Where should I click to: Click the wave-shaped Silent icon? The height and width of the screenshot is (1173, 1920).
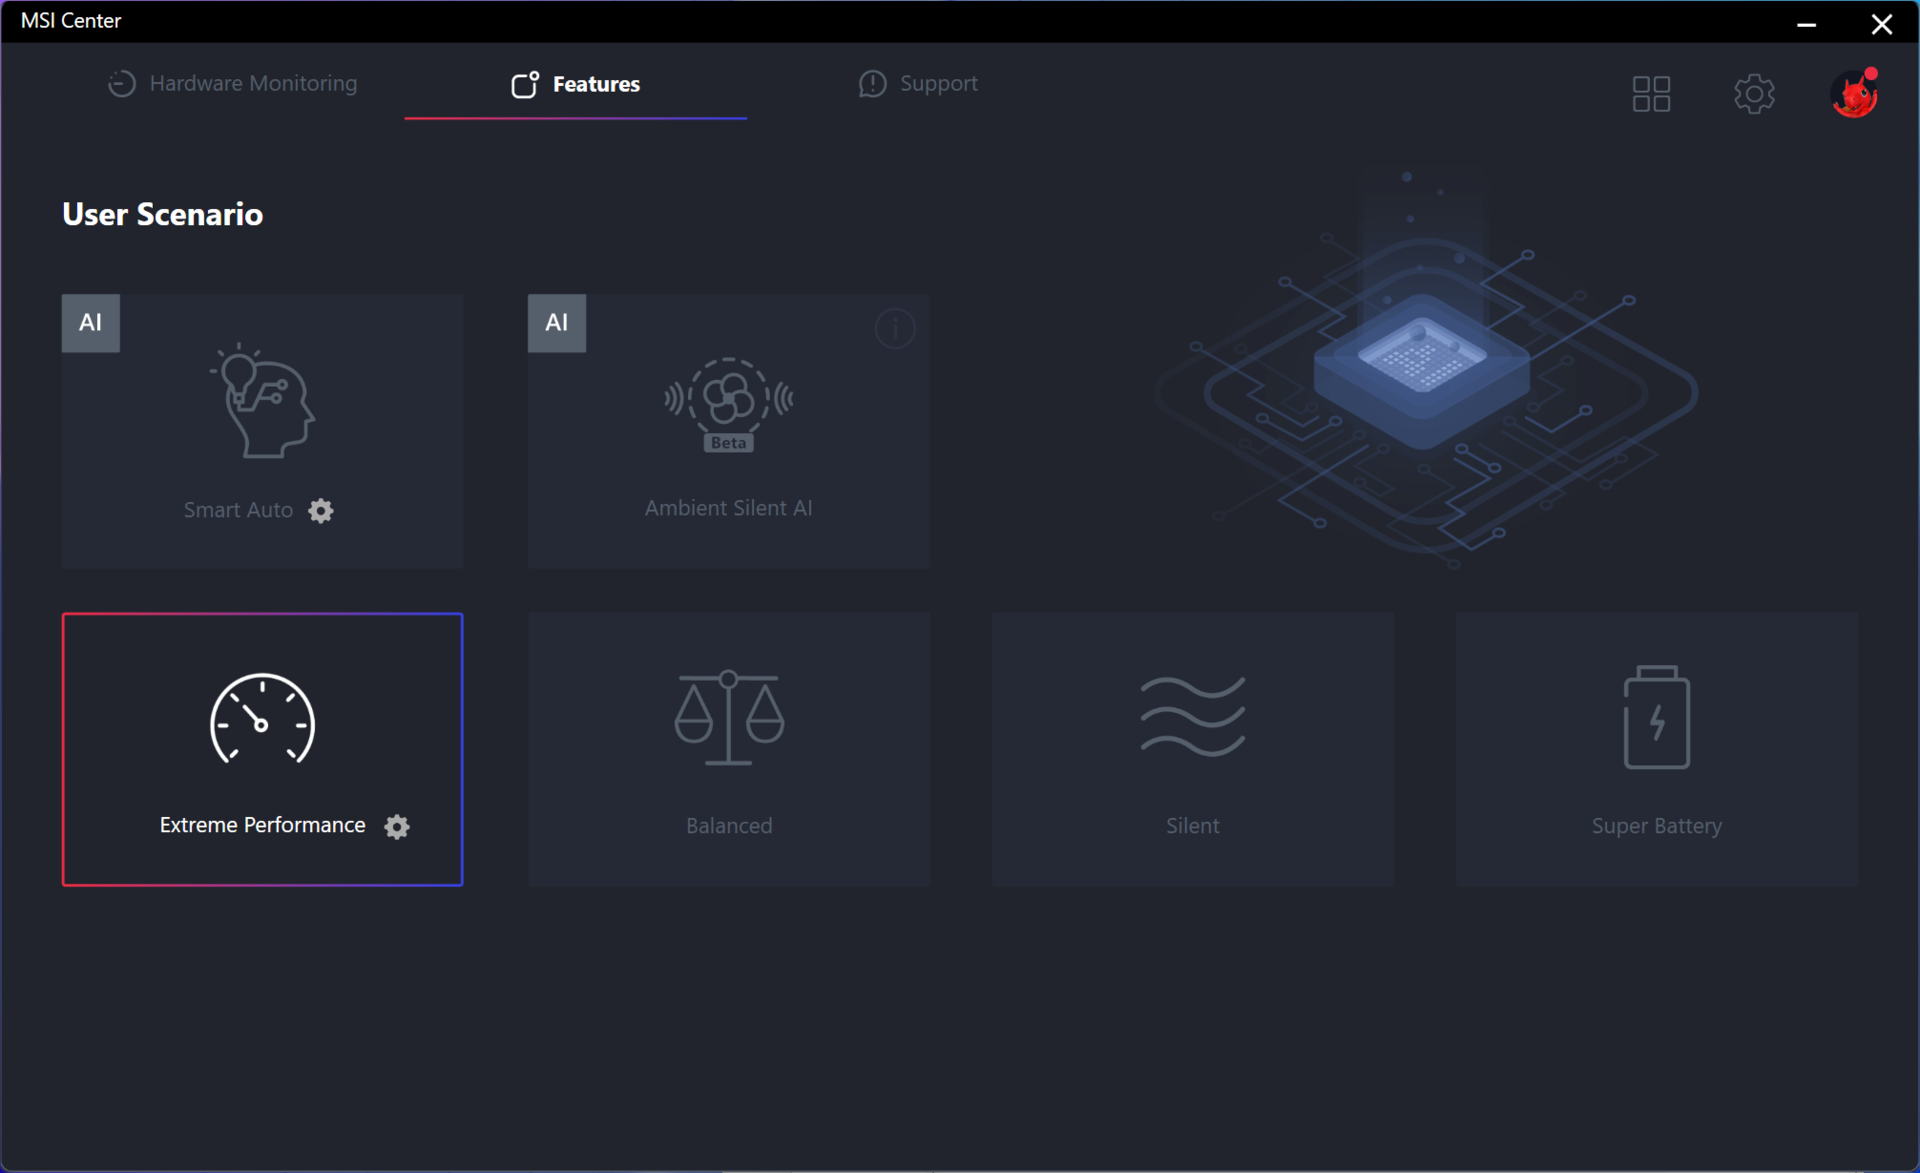click(x=1192, y=717)
